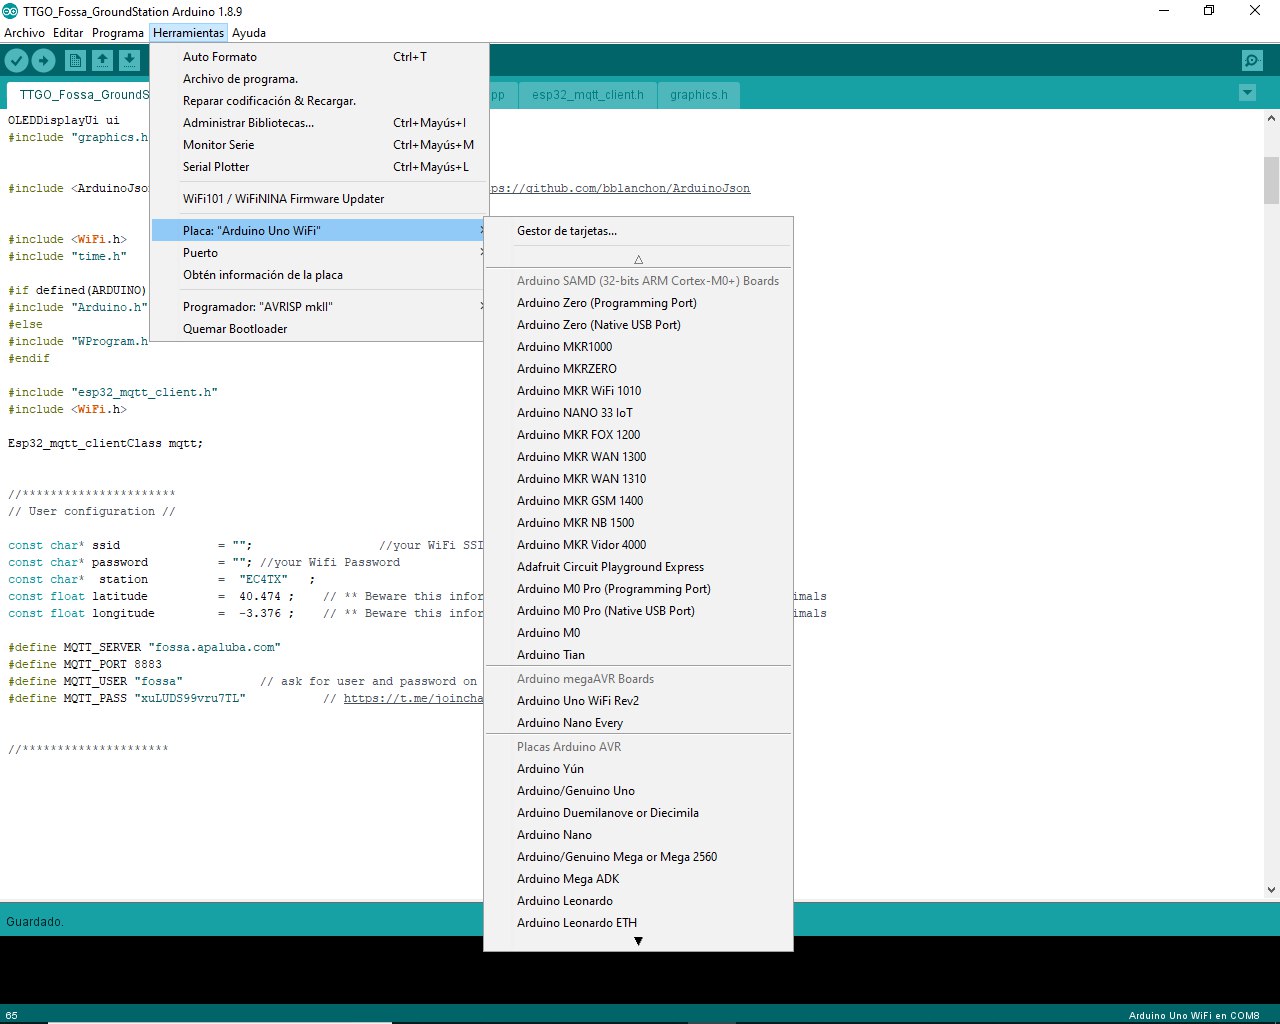Screen dimensions: 1280x1024
Task: Switch to the graphics.h tab
Action: [x=699, y=95]
